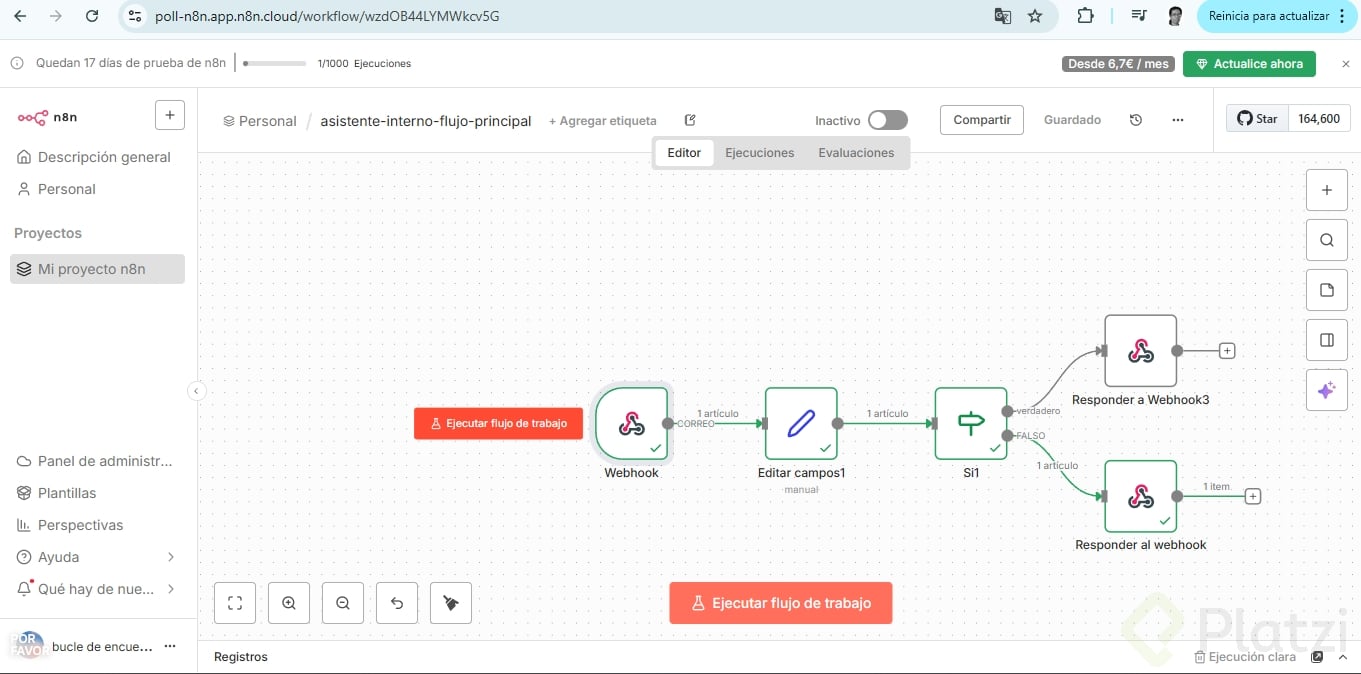1361x674 pixels.
Task: Select Mi proyecto n8n project
Action: 97,269
